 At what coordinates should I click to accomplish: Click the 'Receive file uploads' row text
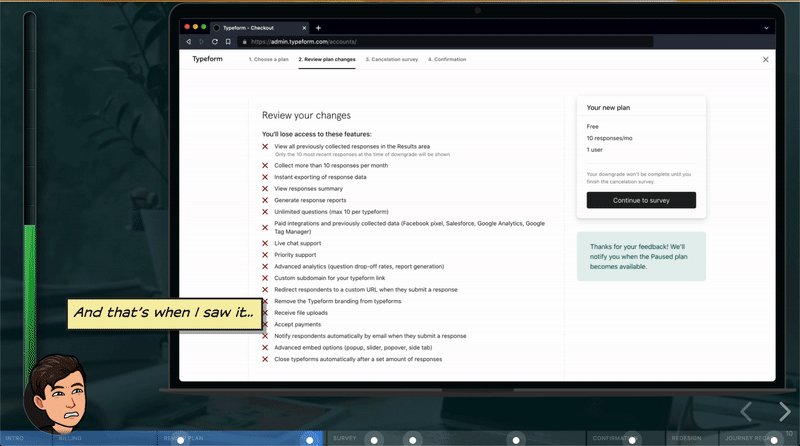[x=301, y=313]
